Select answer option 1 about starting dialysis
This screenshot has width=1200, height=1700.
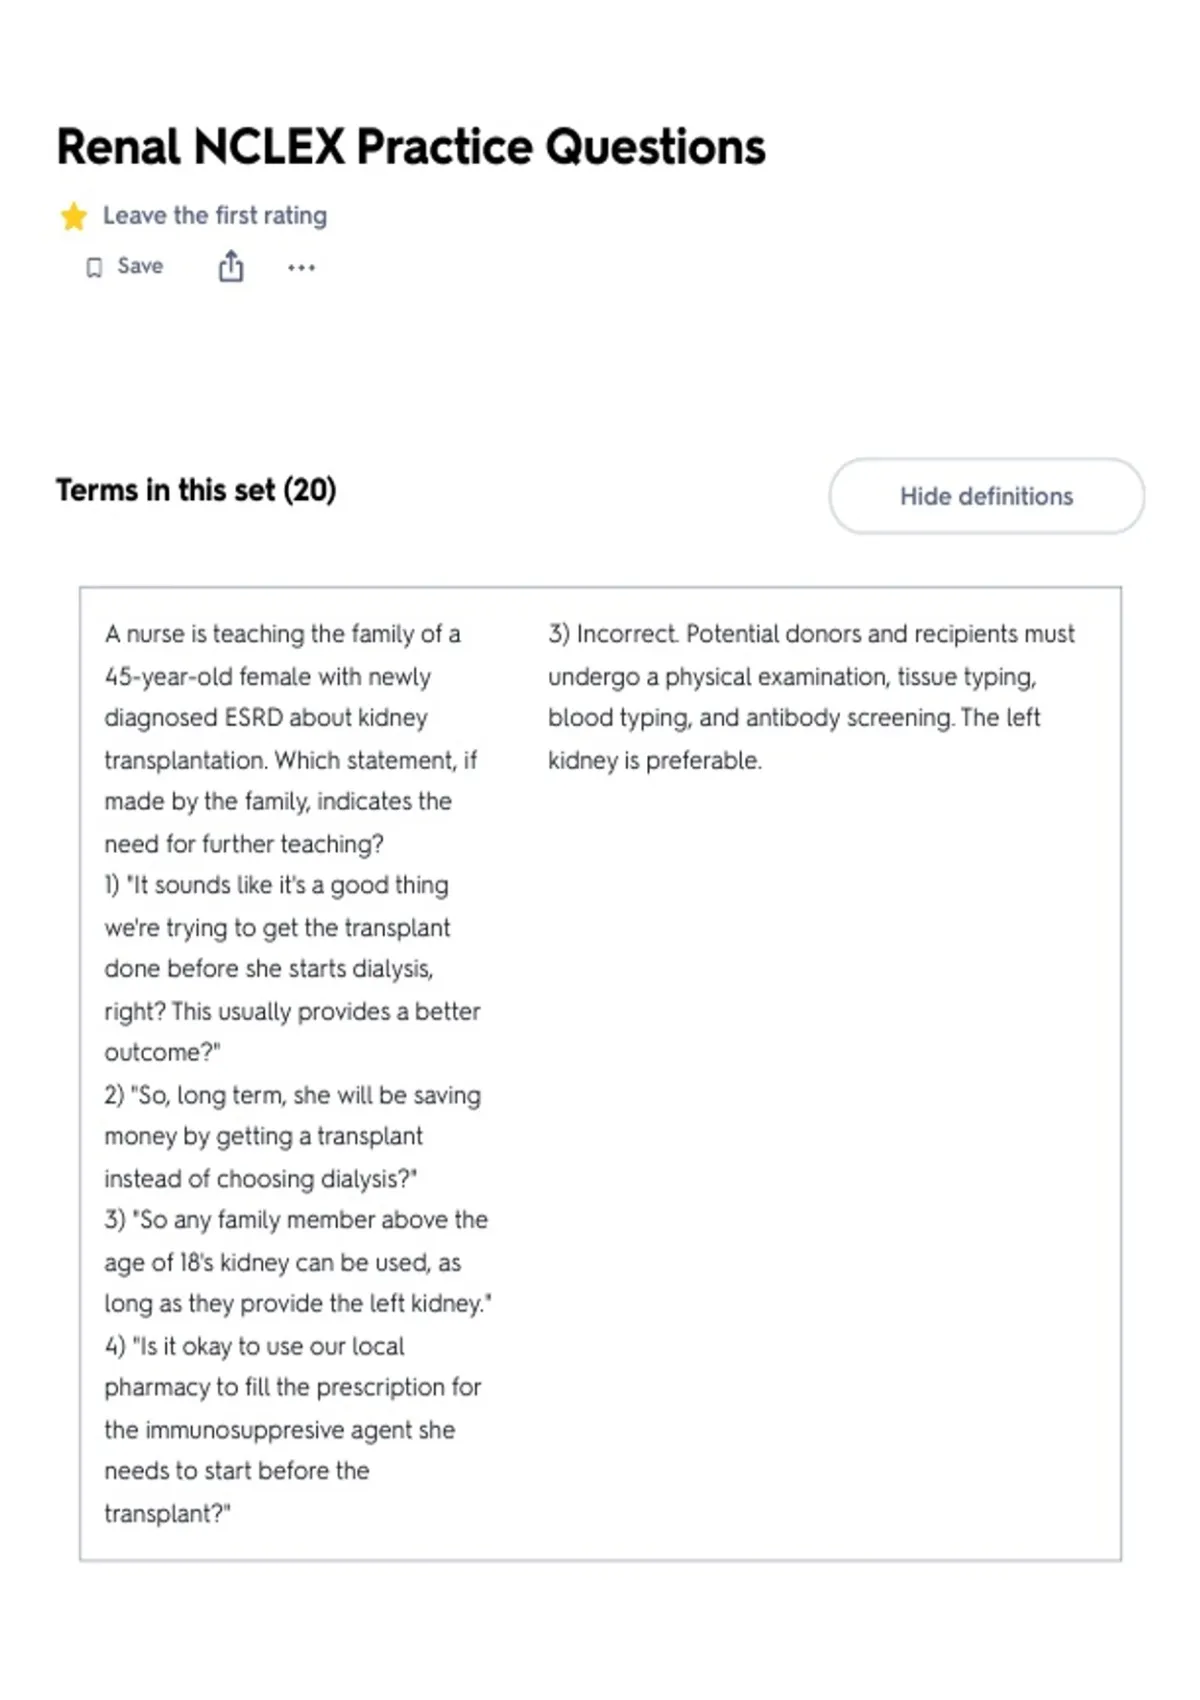(292, 969)
